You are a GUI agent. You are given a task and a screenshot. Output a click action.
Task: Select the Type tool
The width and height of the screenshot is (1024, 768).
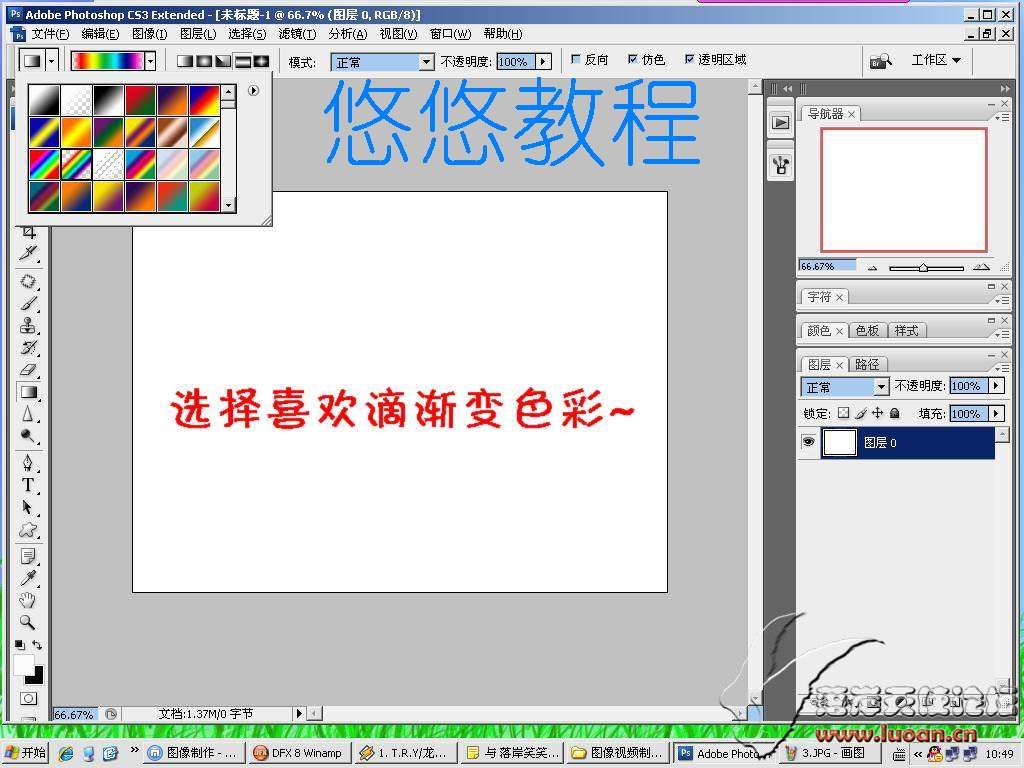coord(28,485)
